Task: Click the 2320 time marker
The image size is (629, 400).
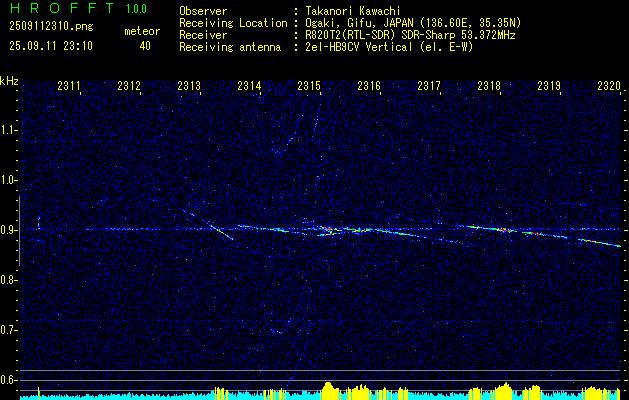Action: [x=609, y=85]
